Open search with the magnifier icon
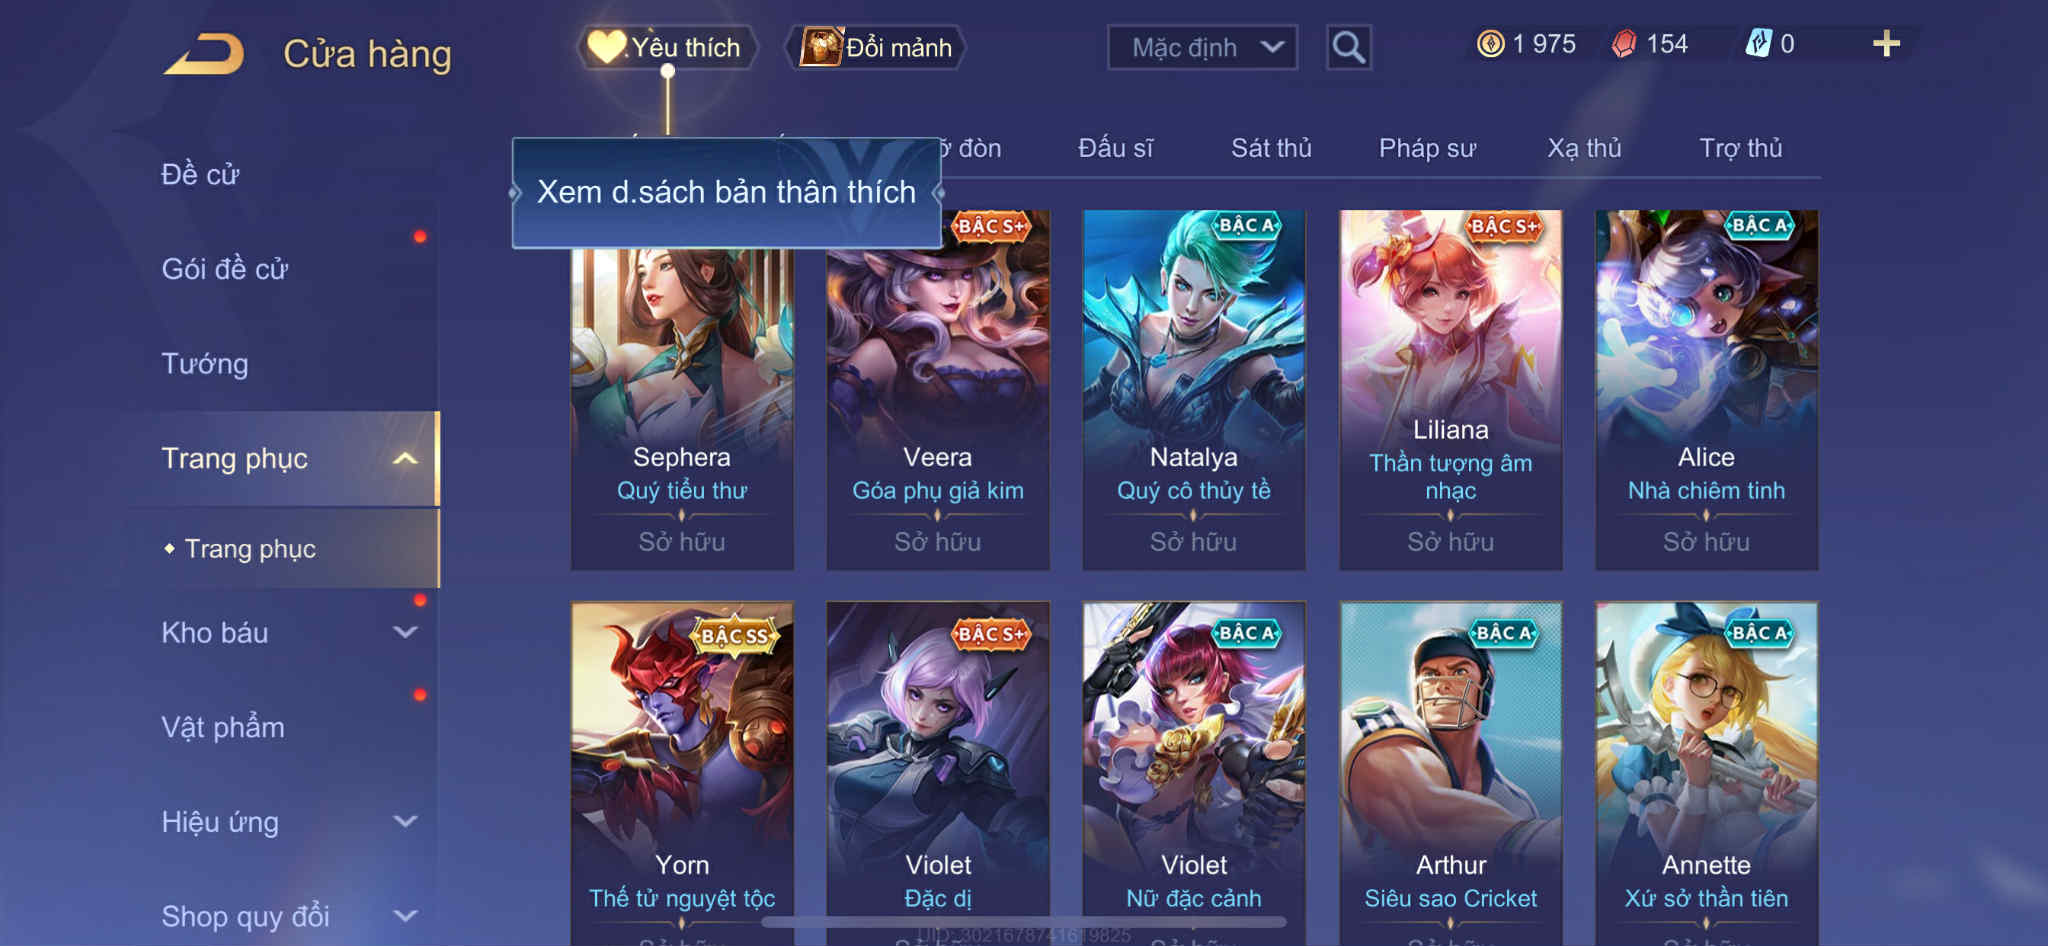Screen dimensions: 2048x946 [1348, 47]
